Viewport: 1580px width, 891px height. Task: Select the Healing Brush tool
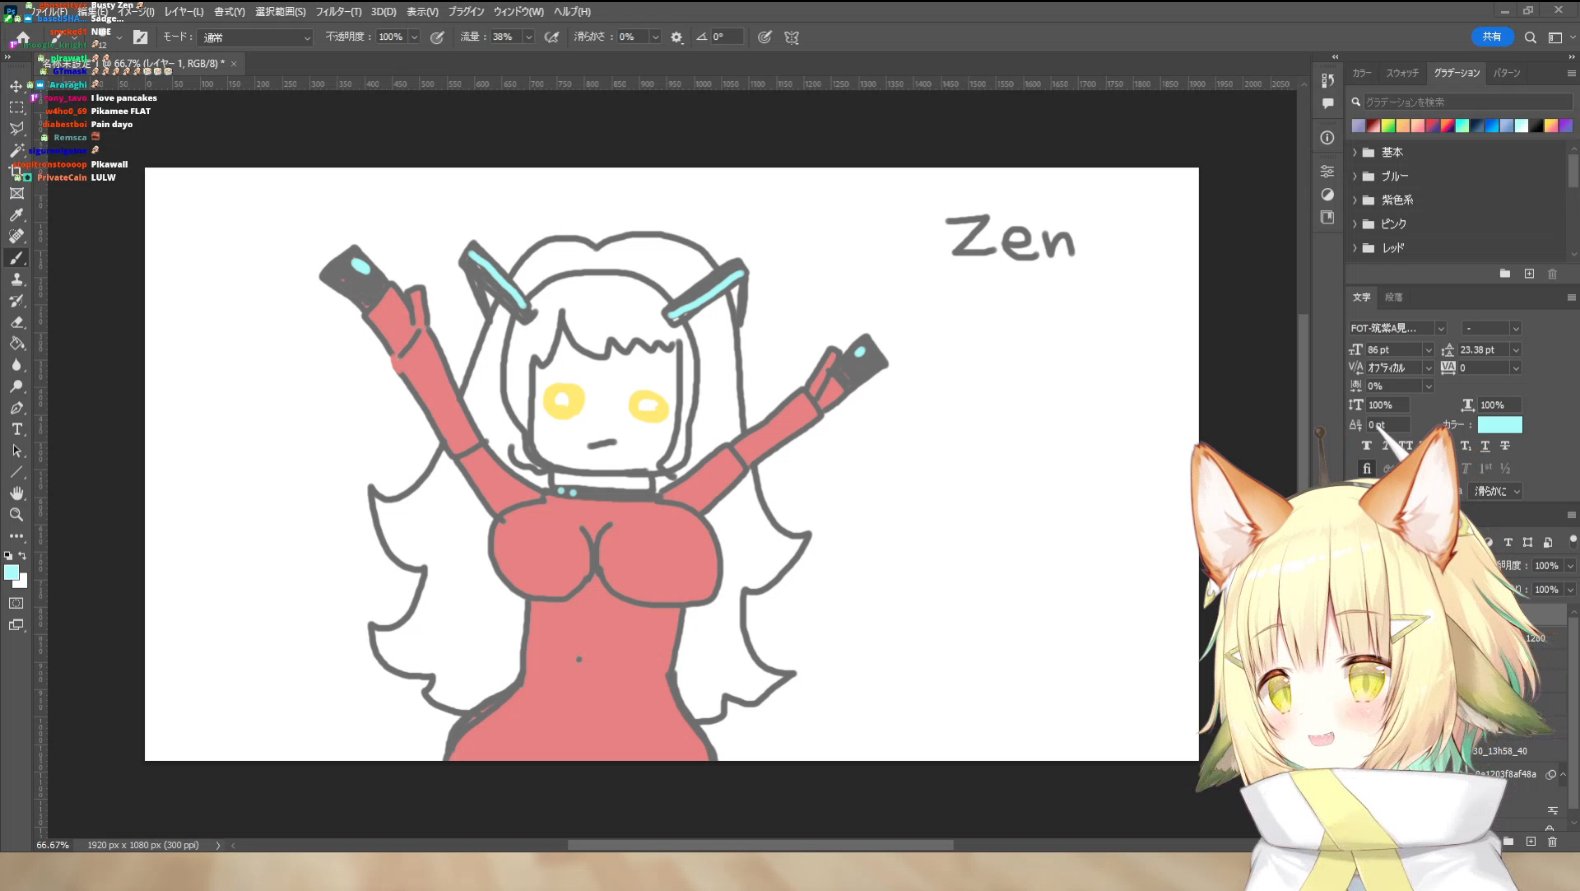(x=17, y=237)
